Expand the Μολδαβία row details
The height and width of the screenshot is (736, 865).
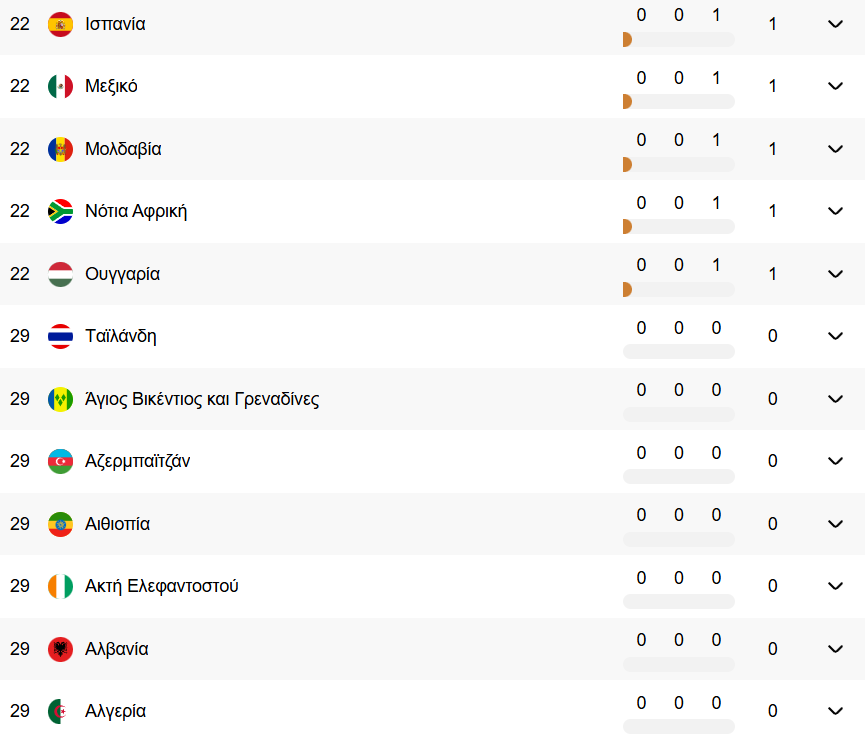[x=835, y=149]
